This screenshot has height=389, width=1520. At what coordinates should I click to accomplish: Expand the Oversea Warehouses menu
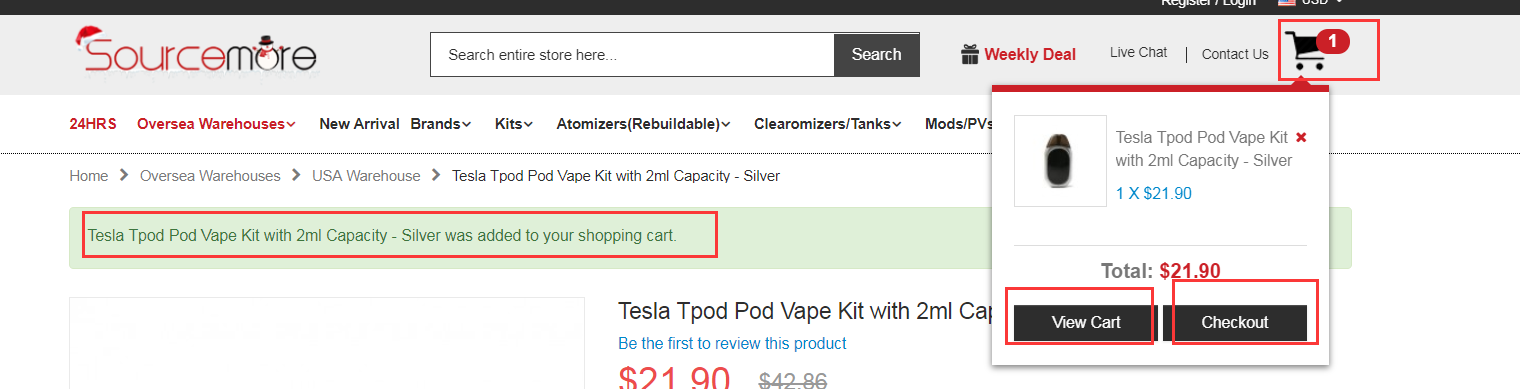click(216, 124)
